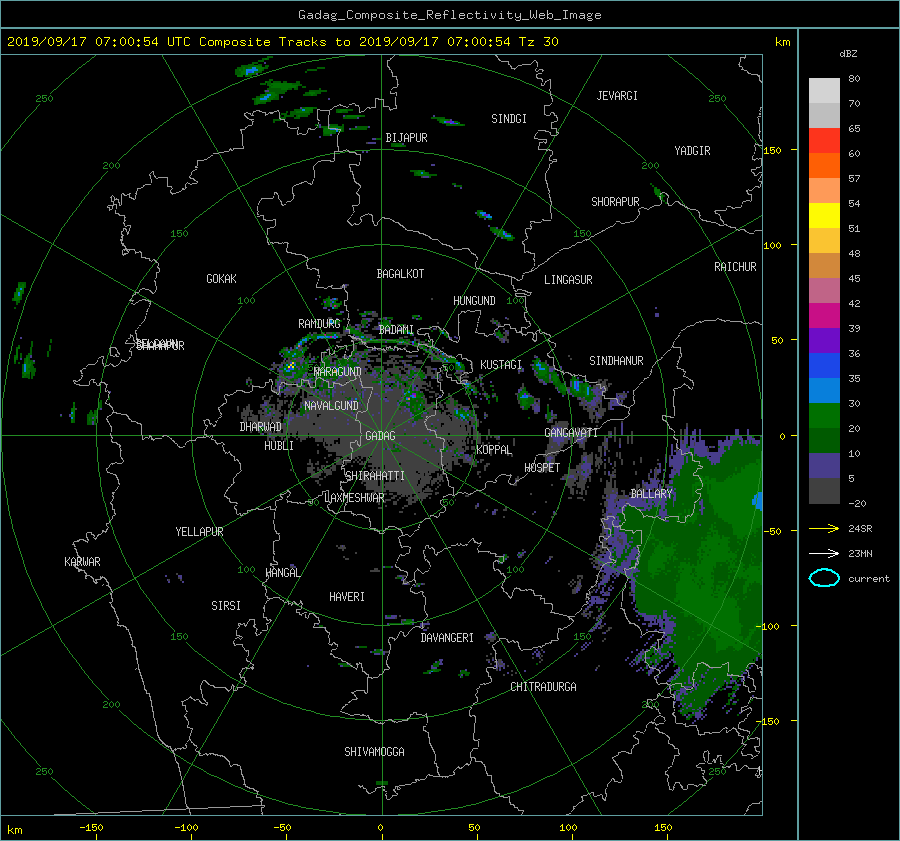Image resolution: width=900 pixels, height=841 pixels.
Task: Select the LINGASUR label
Action: point(568,280)
